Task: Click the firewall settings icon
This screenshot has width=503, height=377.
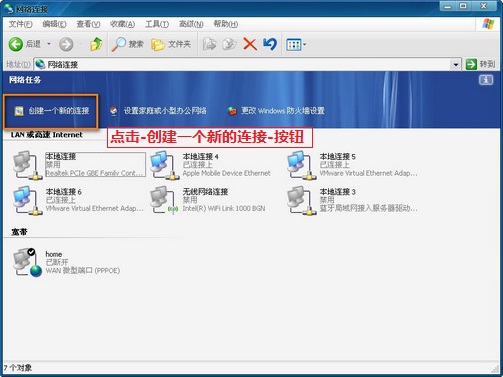Action: coord(232,111)
